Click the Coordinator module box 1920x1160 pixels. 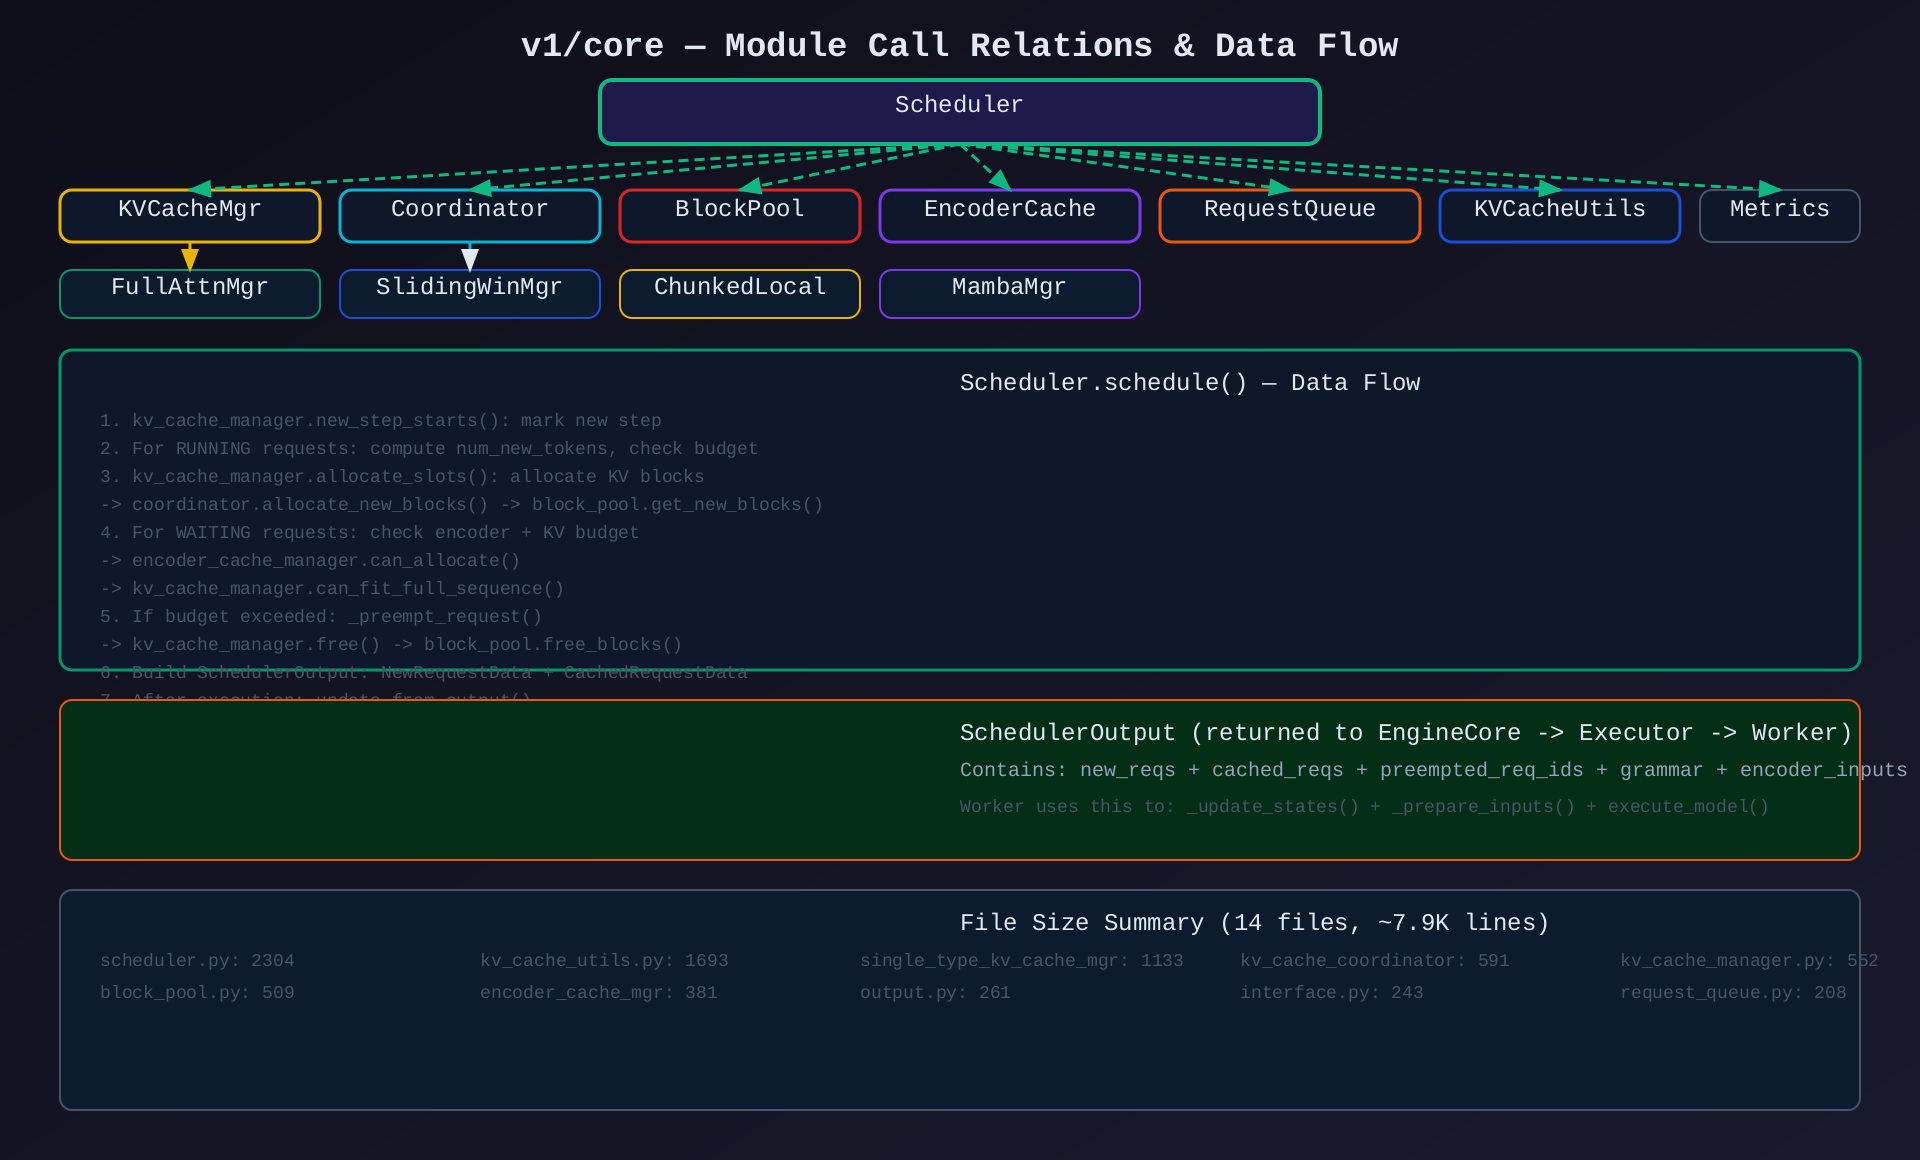[x=469, y=215]
